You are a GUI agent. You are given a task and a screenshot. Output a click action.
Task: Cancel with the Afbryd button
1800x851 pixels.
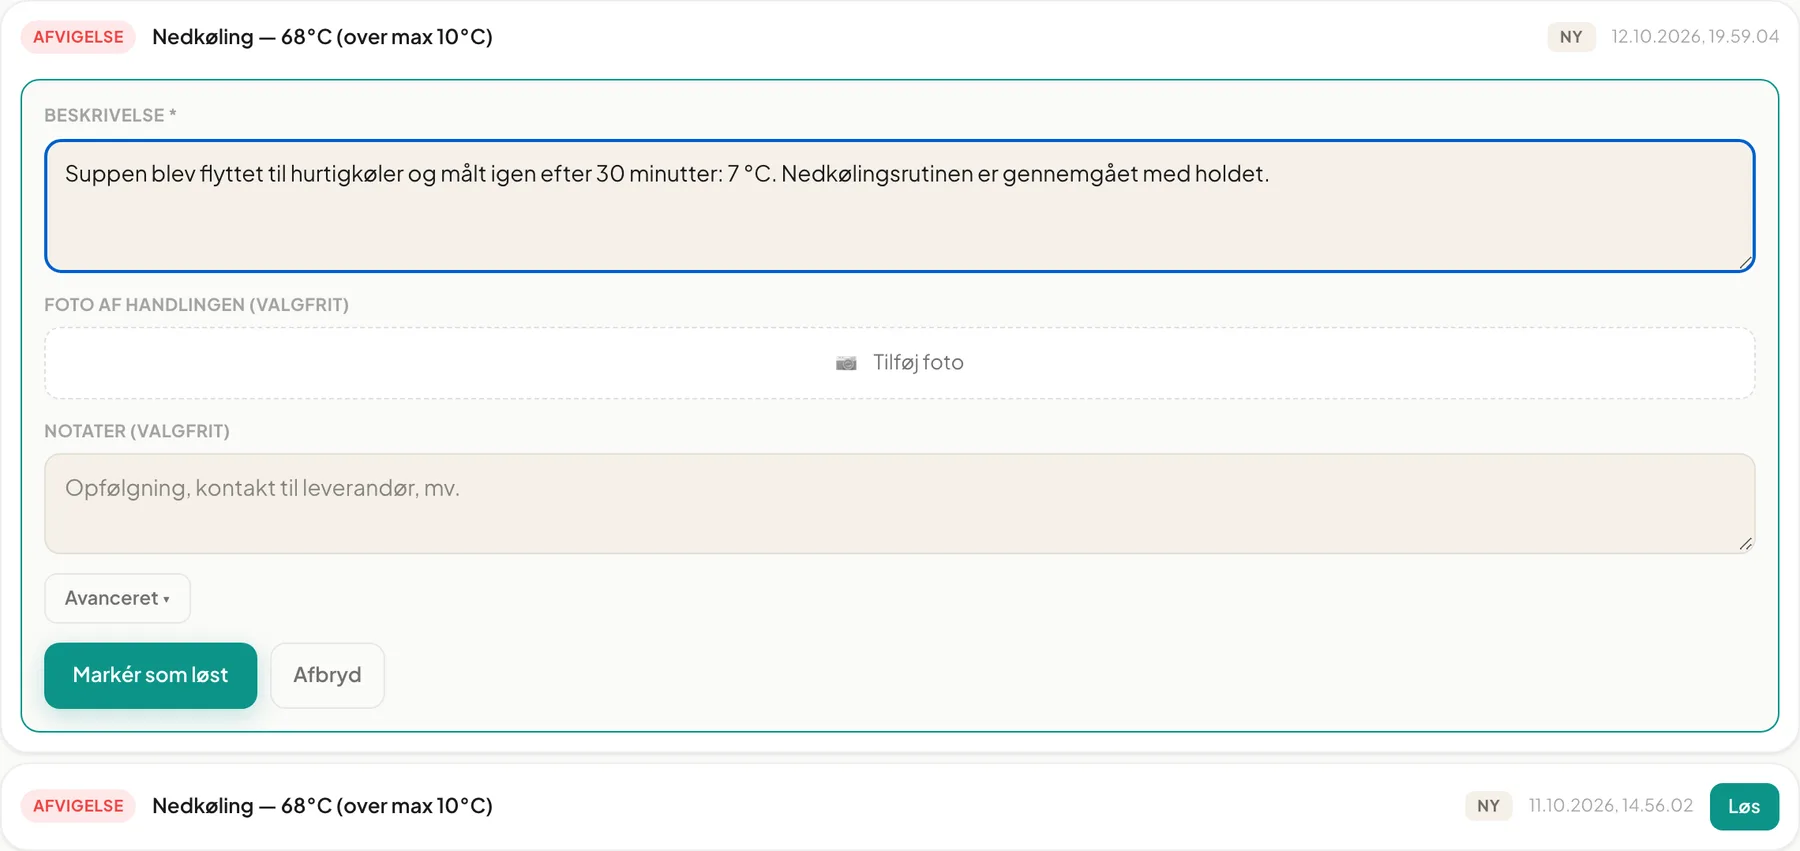click(327, 675)
